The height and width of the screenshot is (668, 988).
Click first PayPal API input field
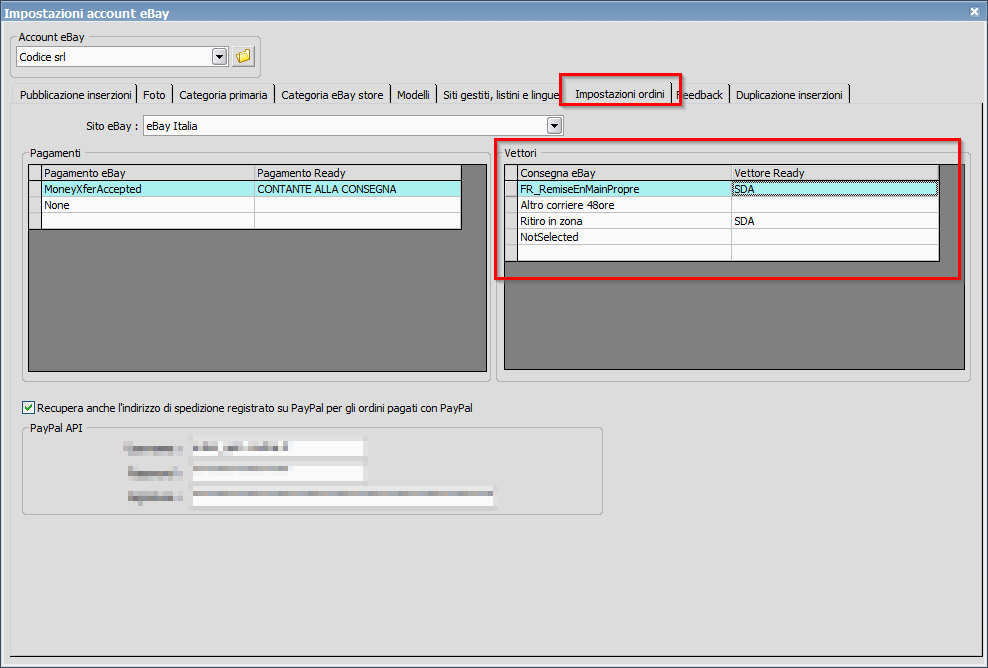click(277, 447)
